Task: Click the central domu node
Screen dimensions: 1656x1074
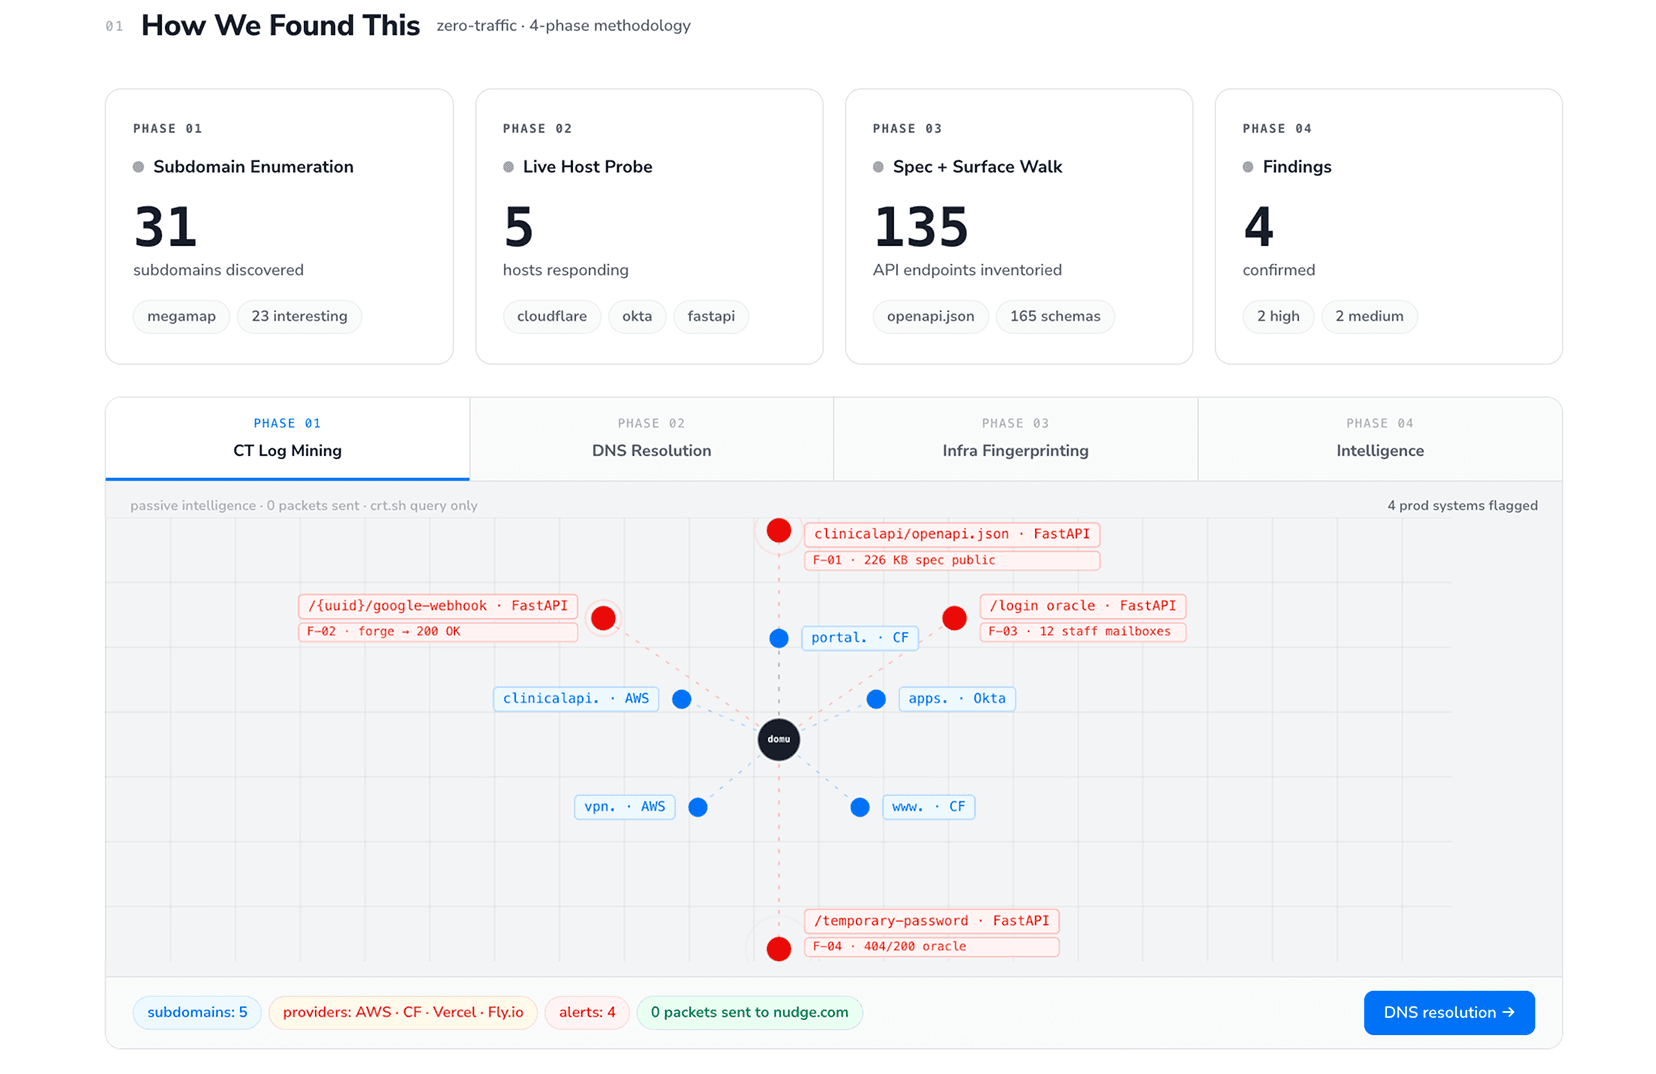Action: coord(779,739)
